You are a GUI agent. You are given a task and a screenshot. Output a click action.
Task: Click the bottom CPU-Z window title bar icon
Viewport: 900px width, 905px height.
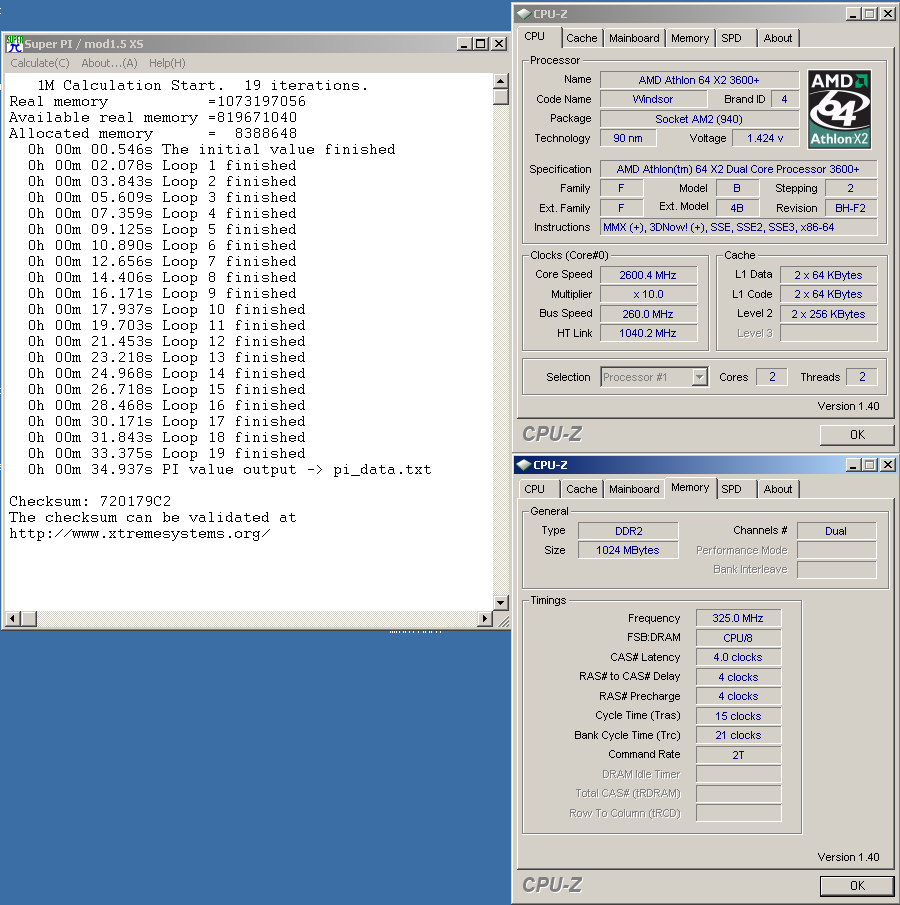524,465
